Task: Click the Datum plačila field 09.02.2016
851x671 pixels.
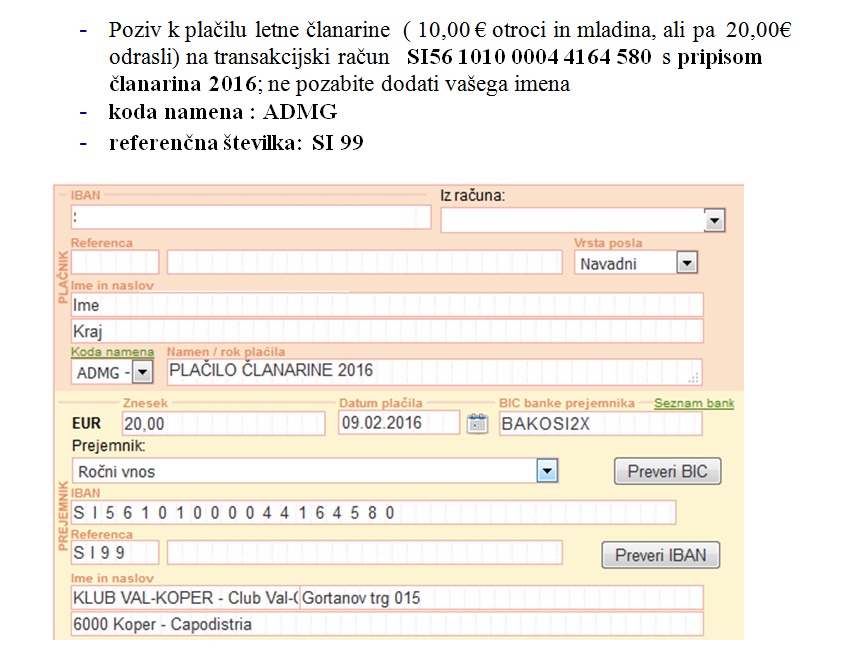Action: click(398, 423)
